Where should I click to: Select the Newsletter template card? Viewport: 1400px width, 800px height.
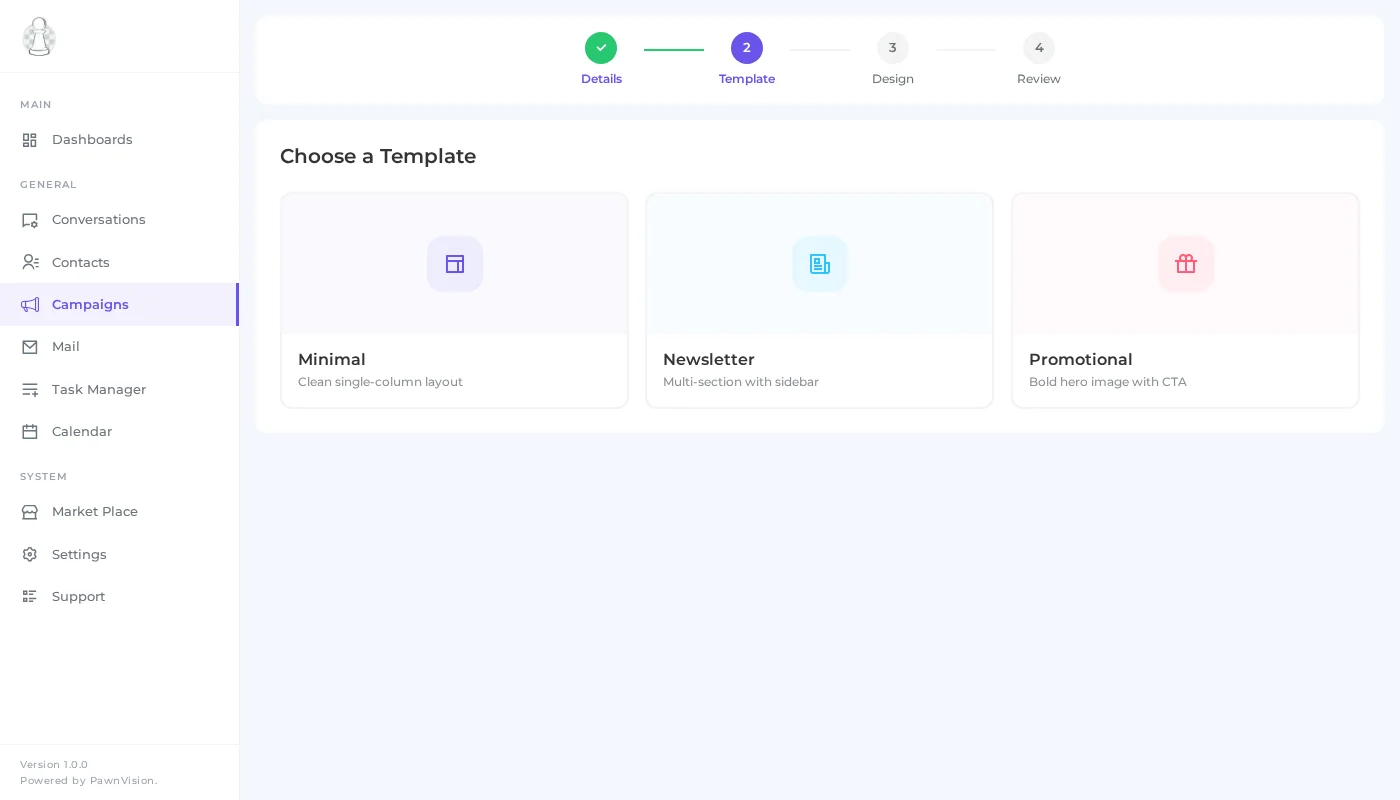pos(820,300)
